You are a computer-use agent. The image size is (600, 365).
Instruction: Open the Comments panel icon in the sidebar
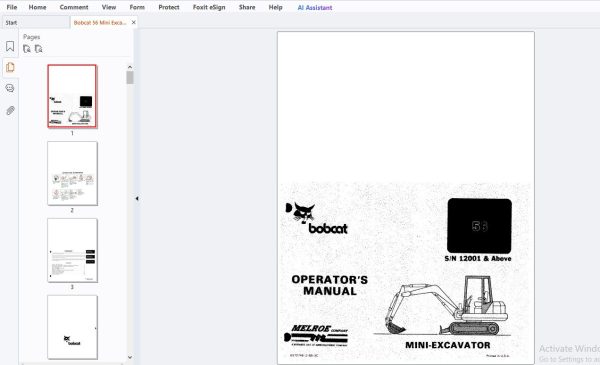click(x=10, y=88)
